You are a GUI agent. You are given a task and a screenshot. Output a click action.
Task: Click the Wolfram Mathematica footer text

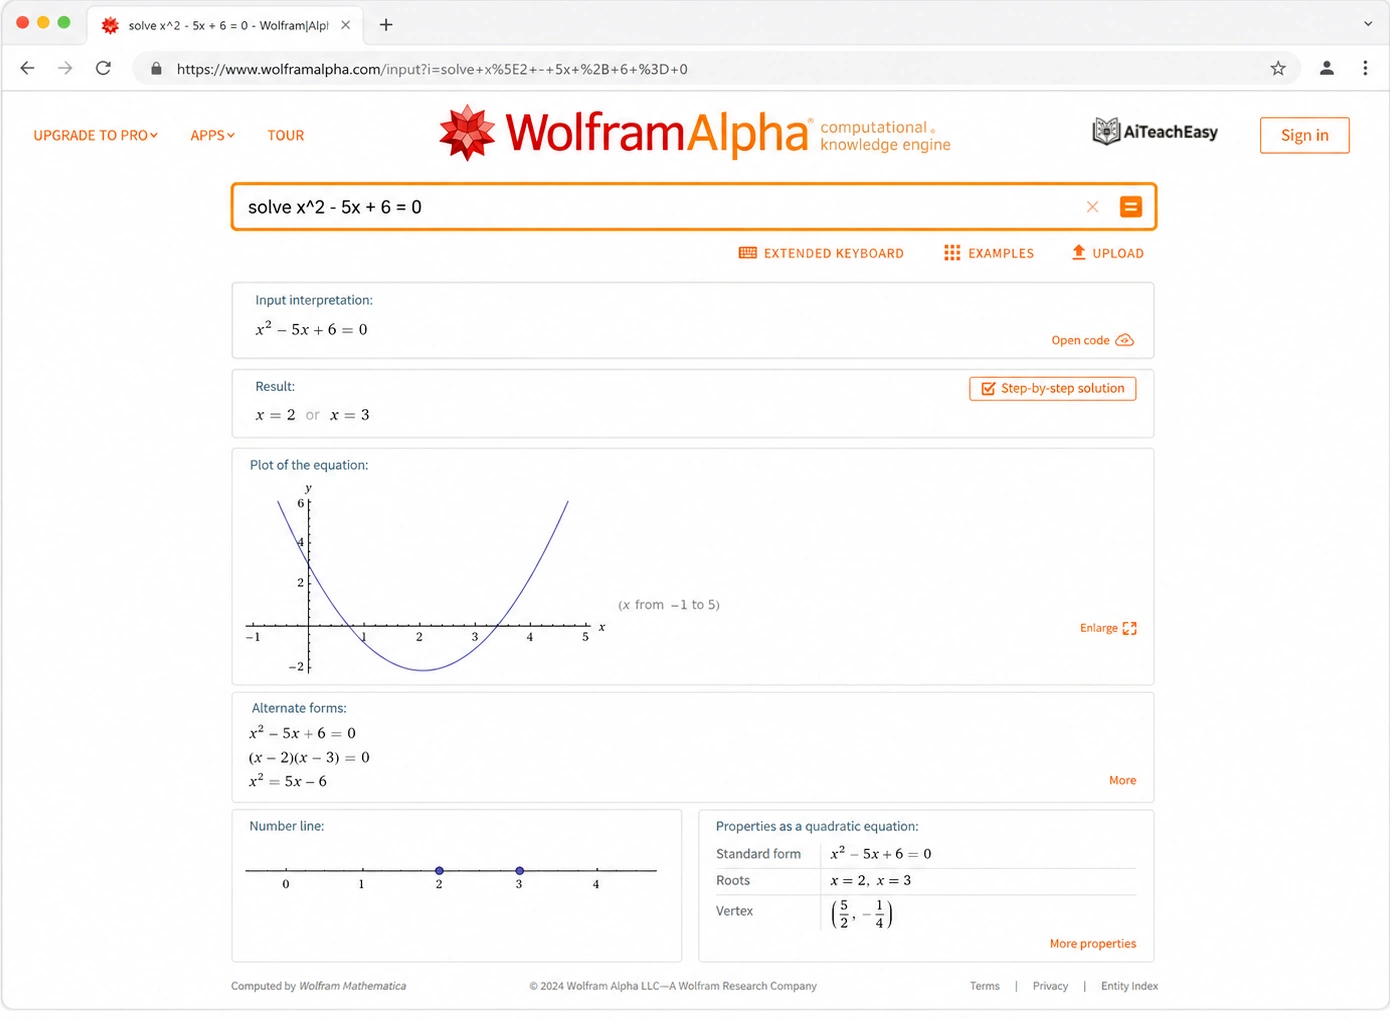coord(353,986)
